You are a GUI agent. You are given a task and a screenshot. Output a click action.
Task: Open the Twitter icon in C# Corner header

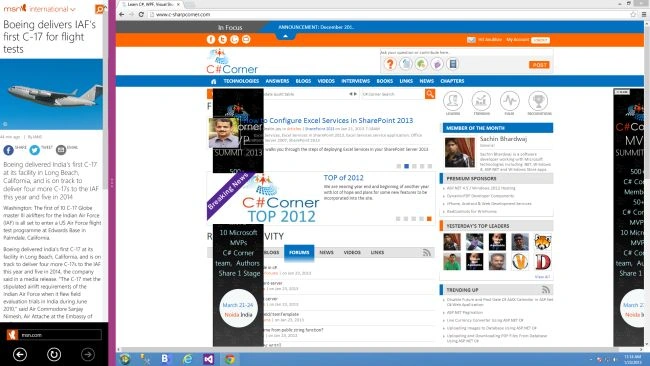(223, 39)
